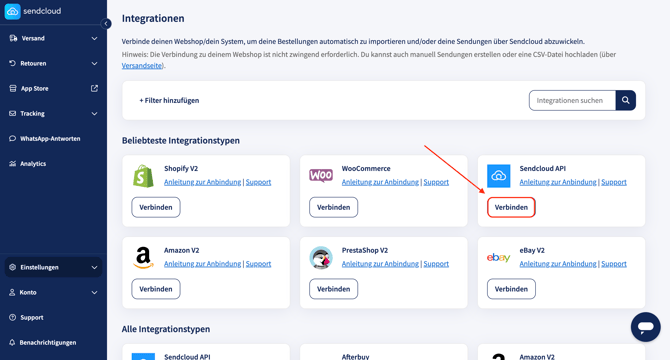Image resolution: width=670 pixels, height=360 pixels.
Task: Click the PrestaShop mascot icon
Action: click(x=321, y=258)
